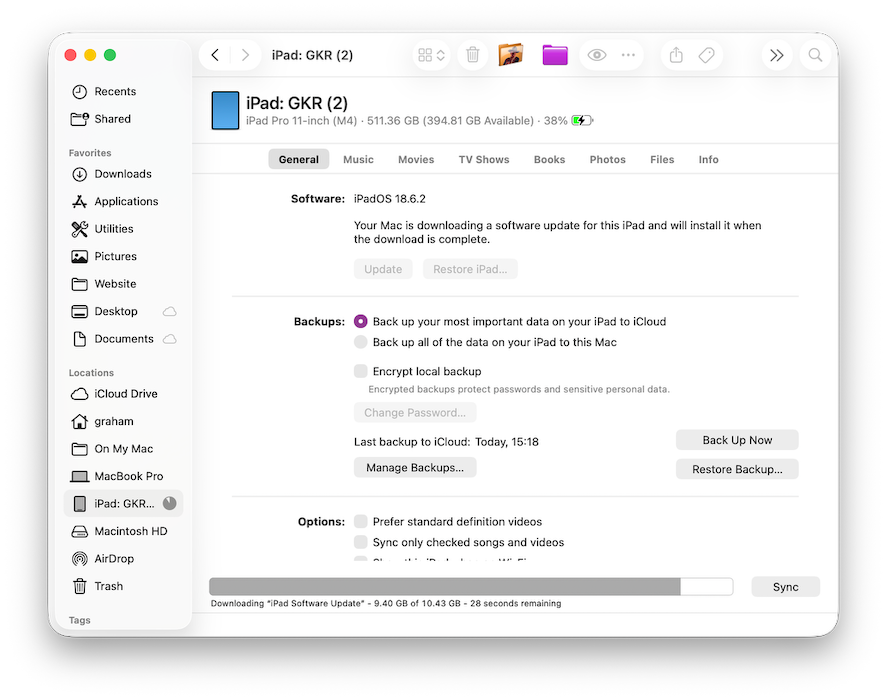Eject iPad using sidebar progress icon
This screenshot has height=700, width=887.
[x=170, y=504]
